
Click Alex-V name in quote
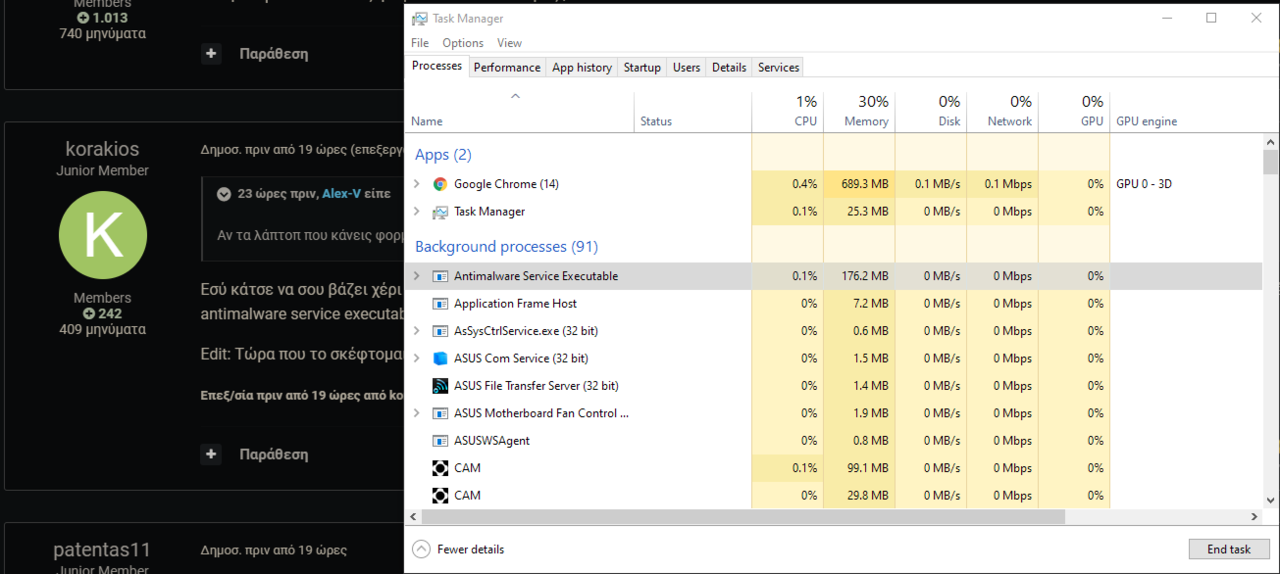pyautogui.click(x=341, y=194)
